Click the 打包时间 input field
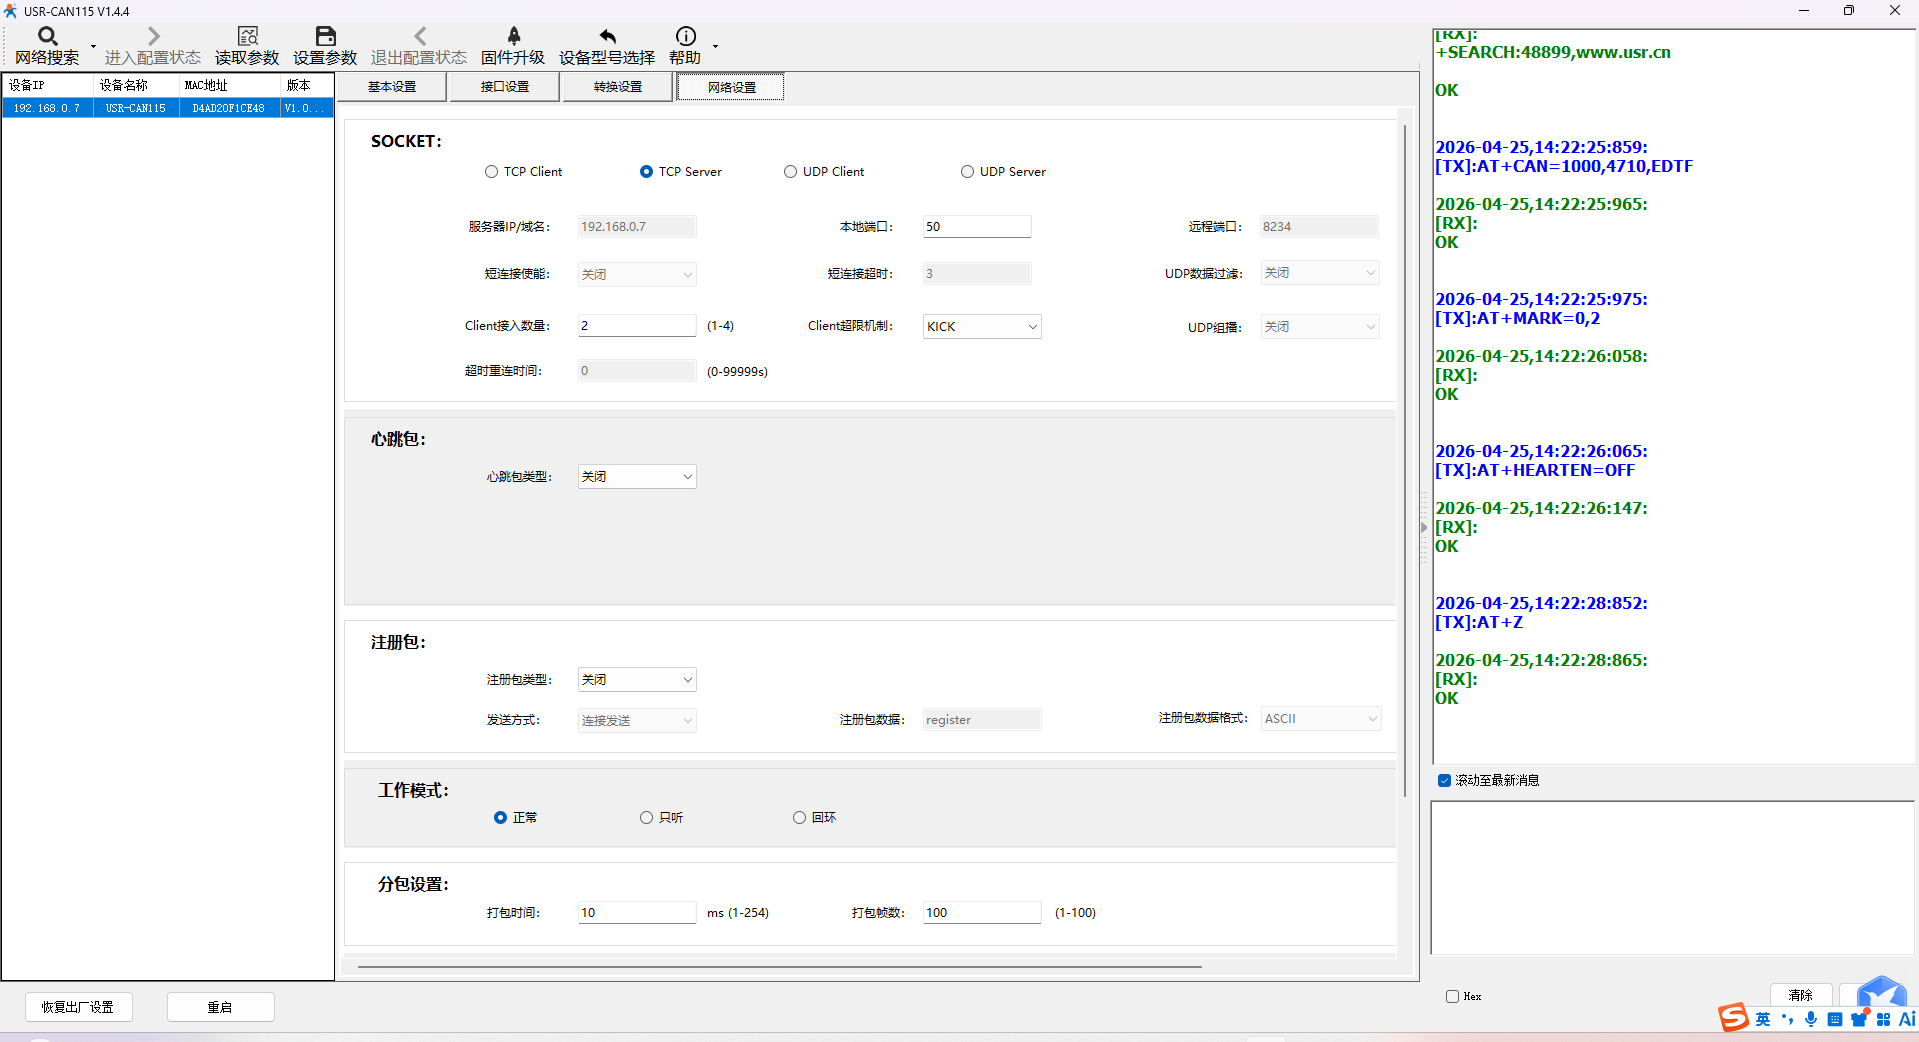 636,913
